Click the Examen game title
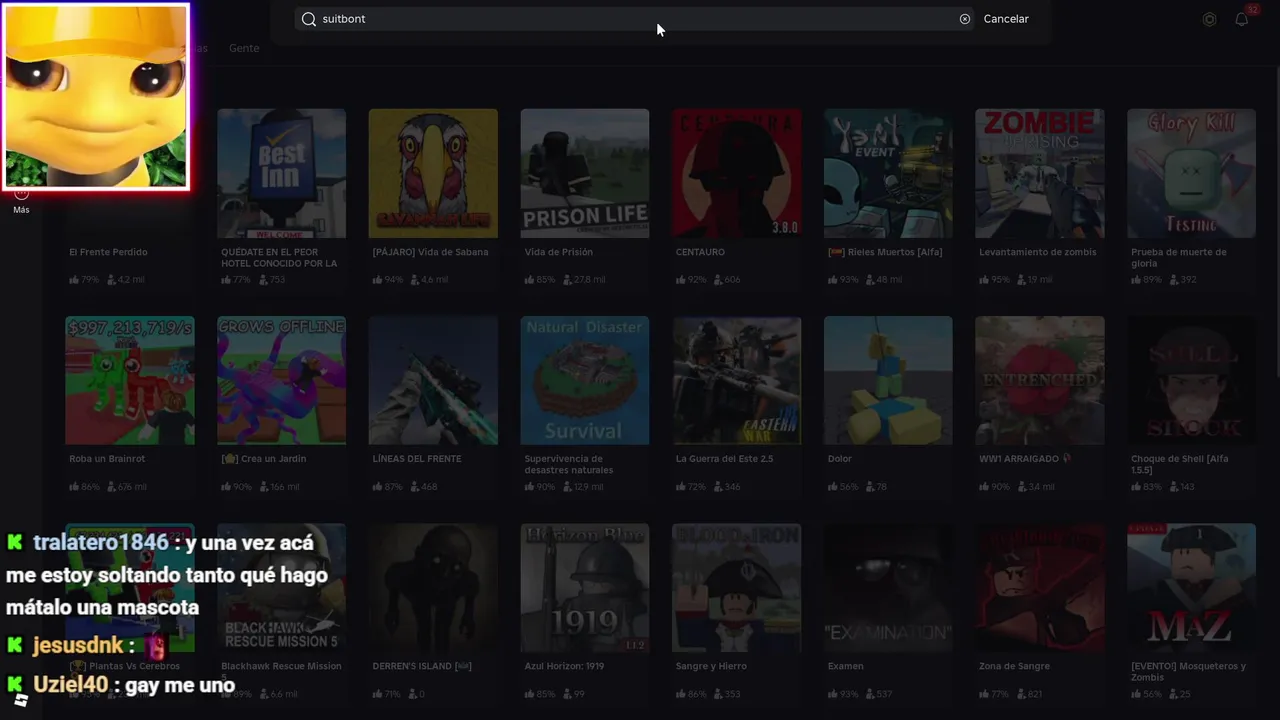 846,666
